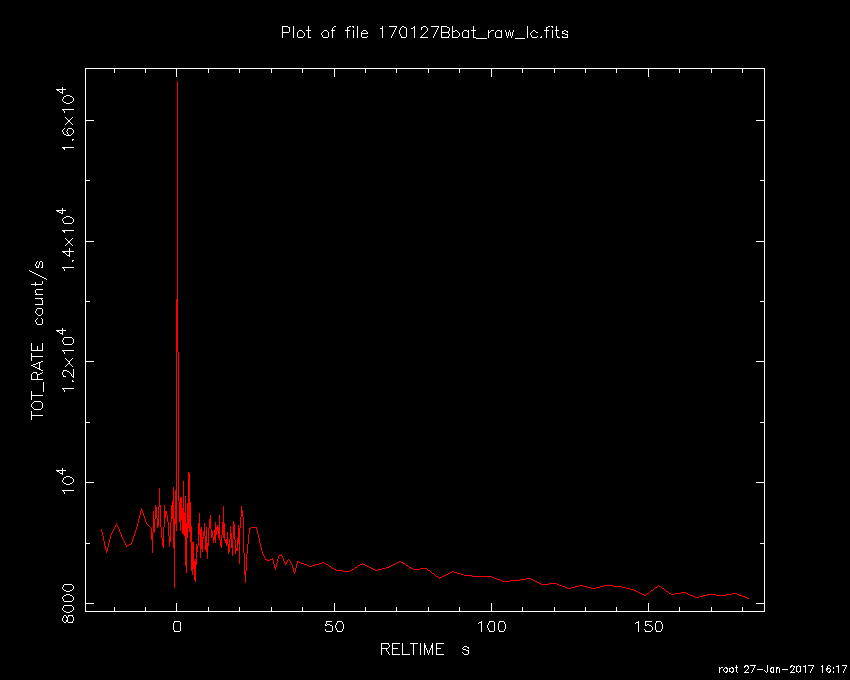Image resolution: width=850 pixels, height=680 pixels.
Task: Click the 'RELTIME s' x-axis label
Action: pos(424,649)
